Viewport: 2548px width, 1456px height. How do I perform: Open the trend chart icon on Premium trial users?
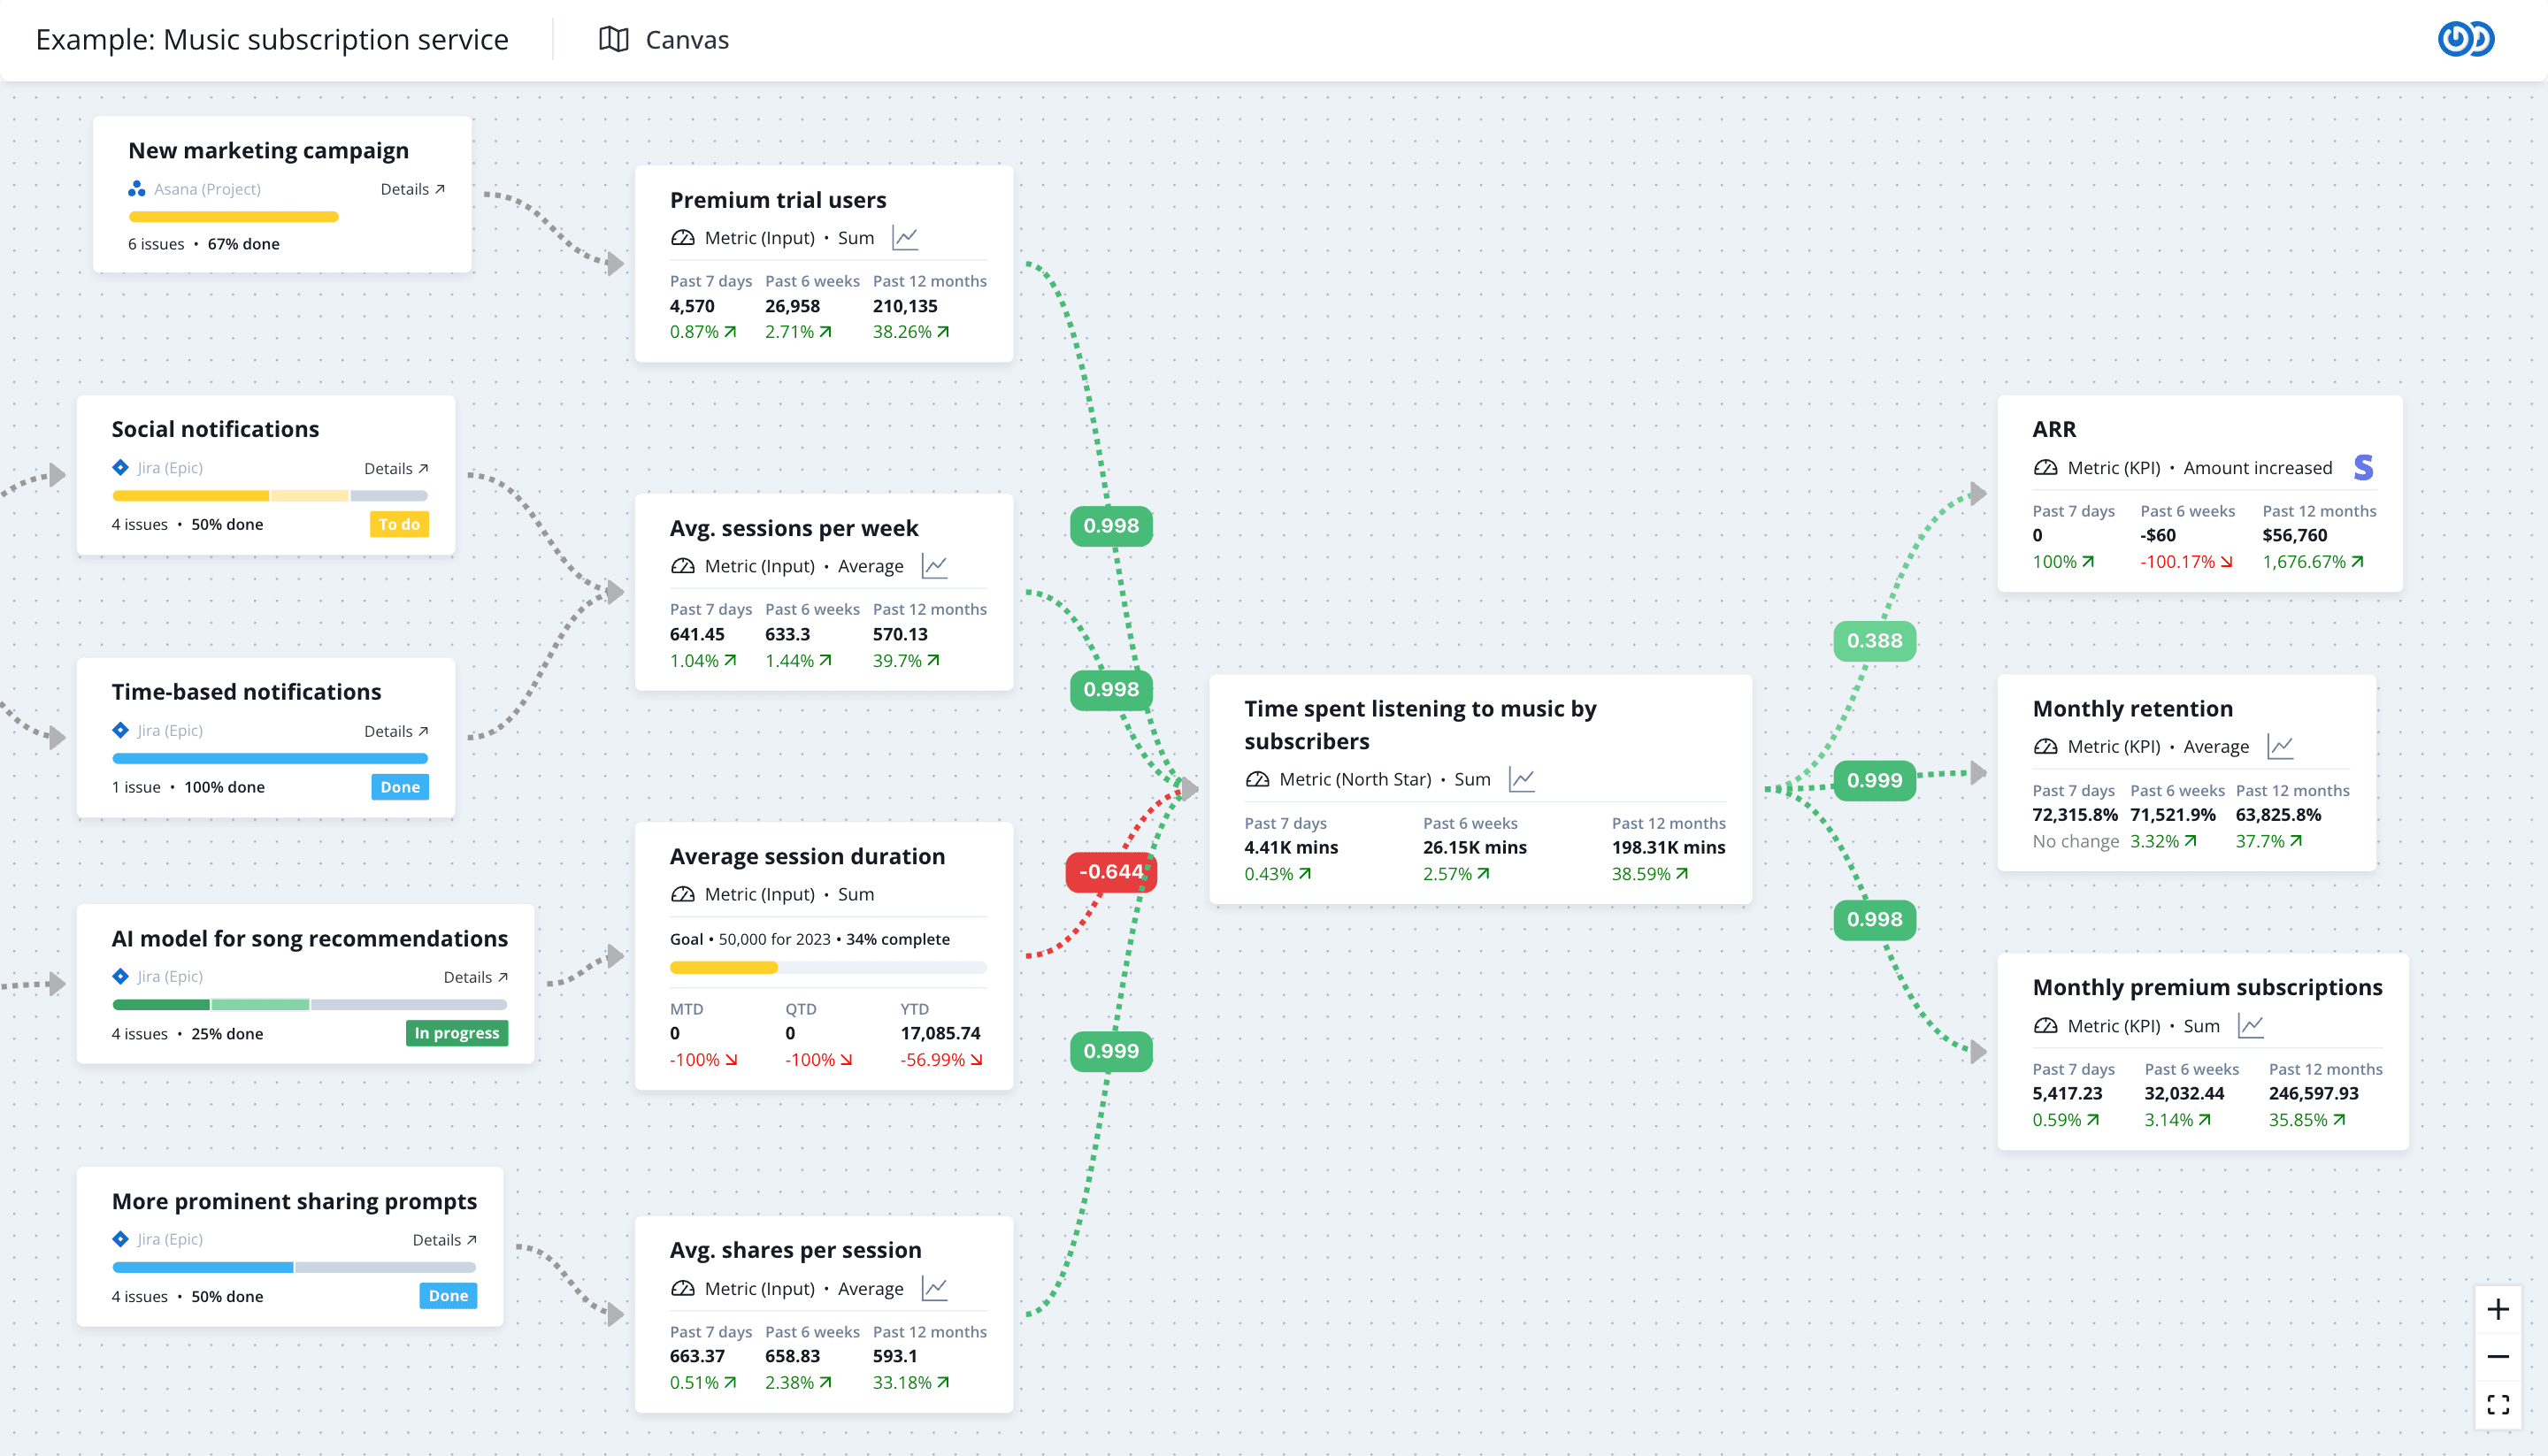point(906,237)
